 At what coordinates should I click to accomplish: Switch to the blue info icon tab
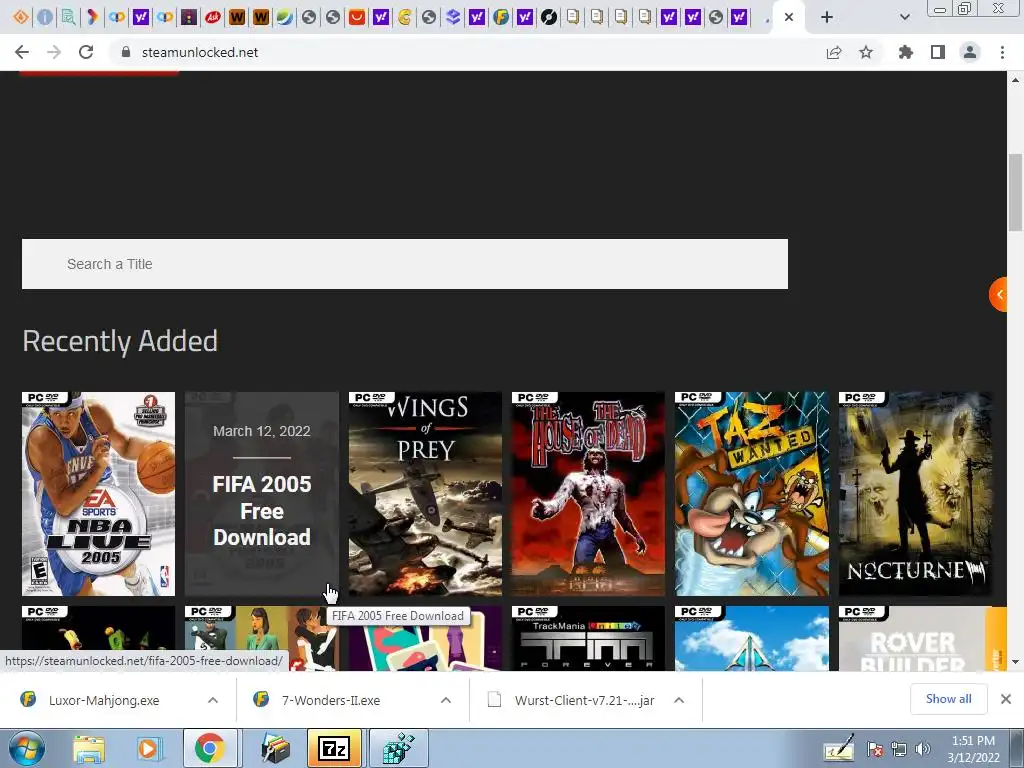tap(44, 17)
